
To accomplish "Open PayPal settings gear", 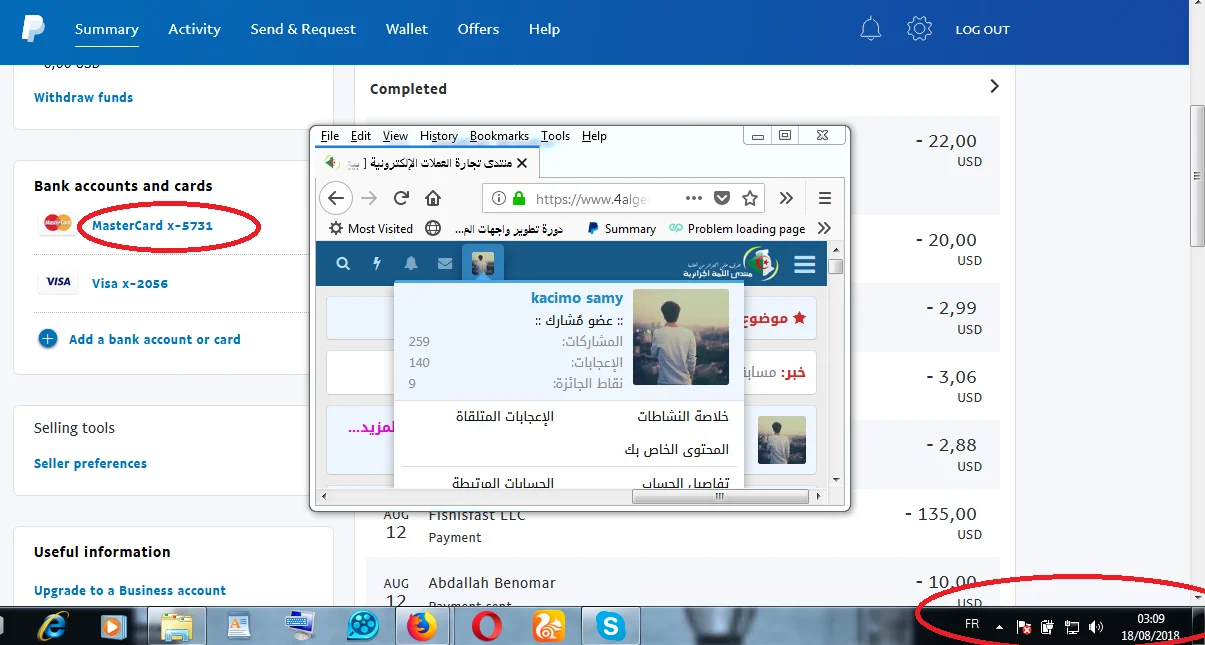I will click(x=919, y=29).
